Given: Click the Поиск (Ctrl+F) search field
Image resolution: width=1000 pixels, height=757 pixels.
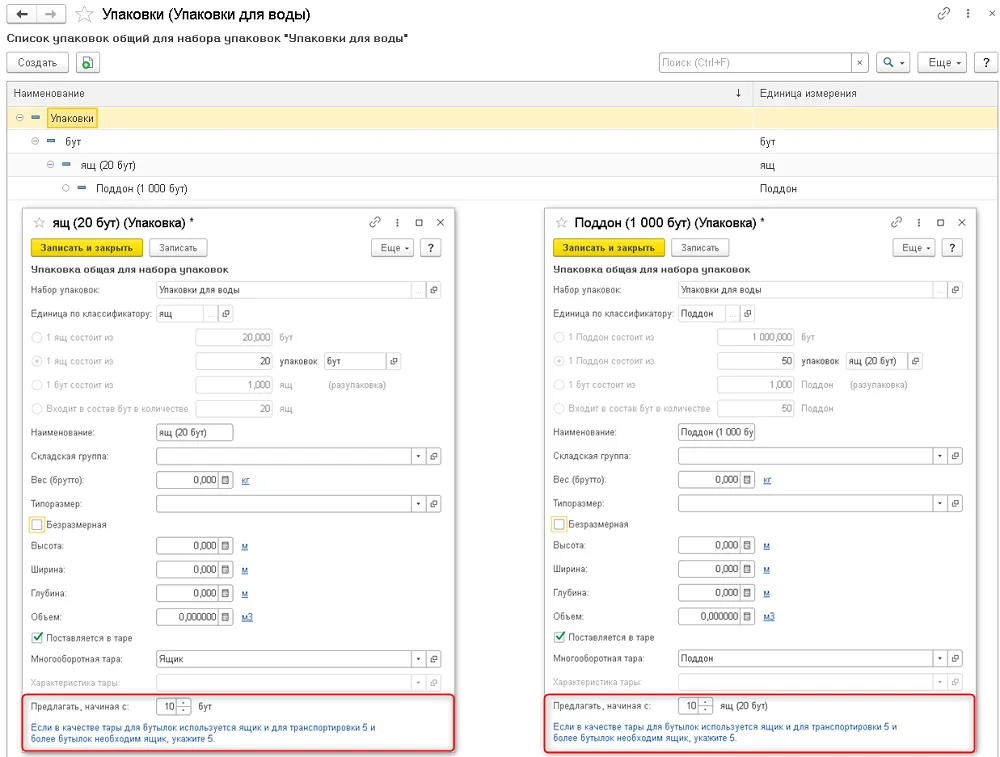Looking at the screenshot, I should [756, 62].
